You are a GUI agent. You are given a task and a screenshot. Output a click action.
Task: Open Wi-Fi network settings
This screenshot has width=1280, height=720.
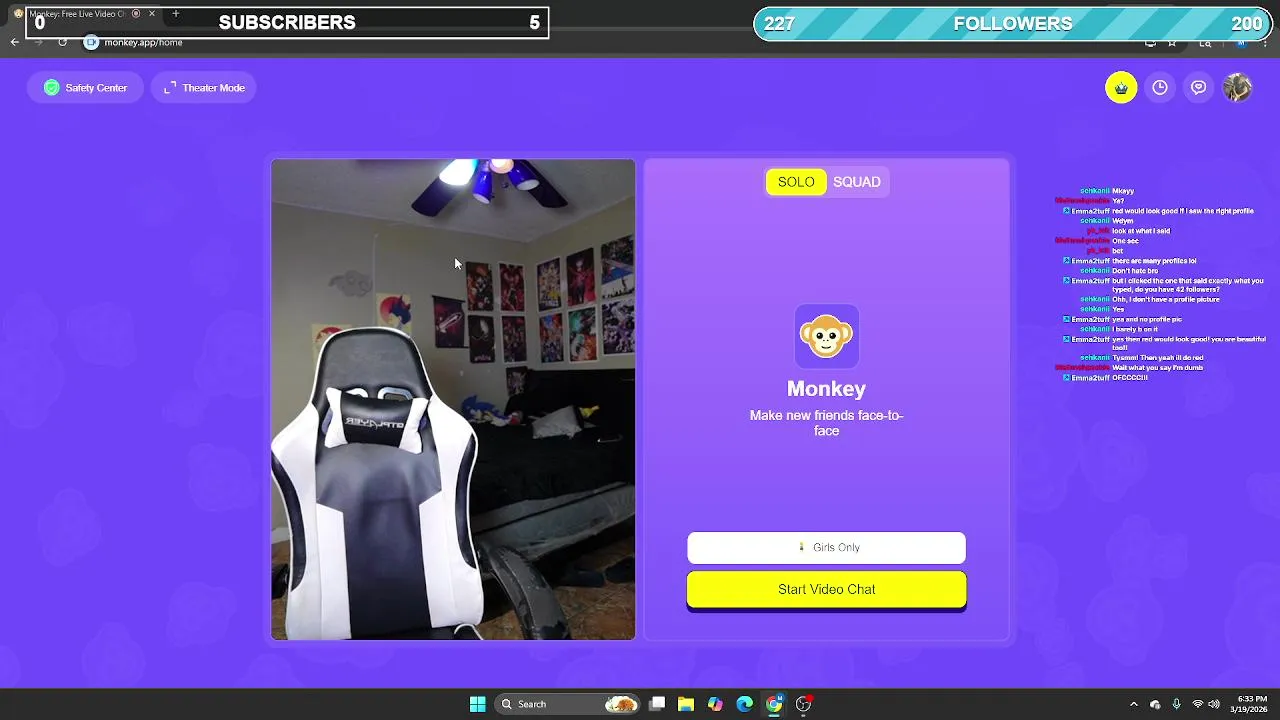click(1198, 704)
